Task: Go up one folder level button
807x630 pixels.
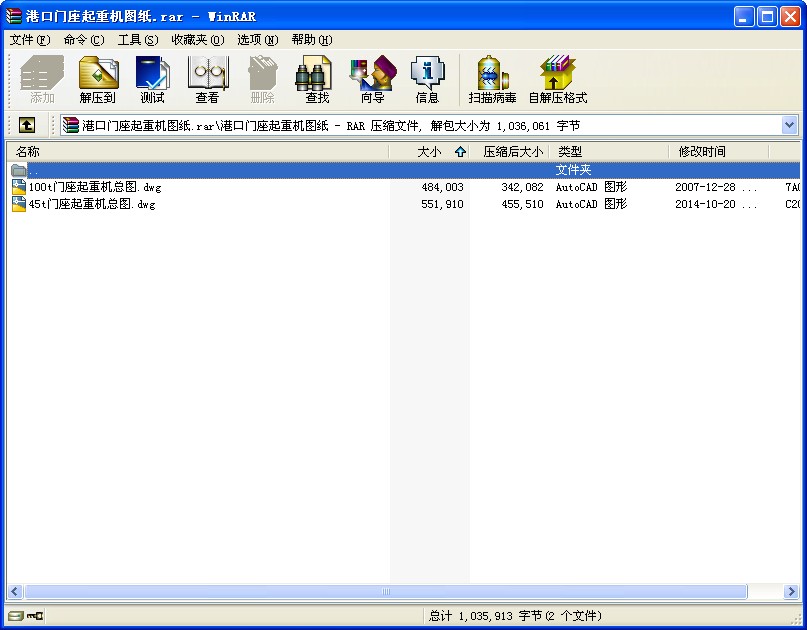Action: coord(27,125)
